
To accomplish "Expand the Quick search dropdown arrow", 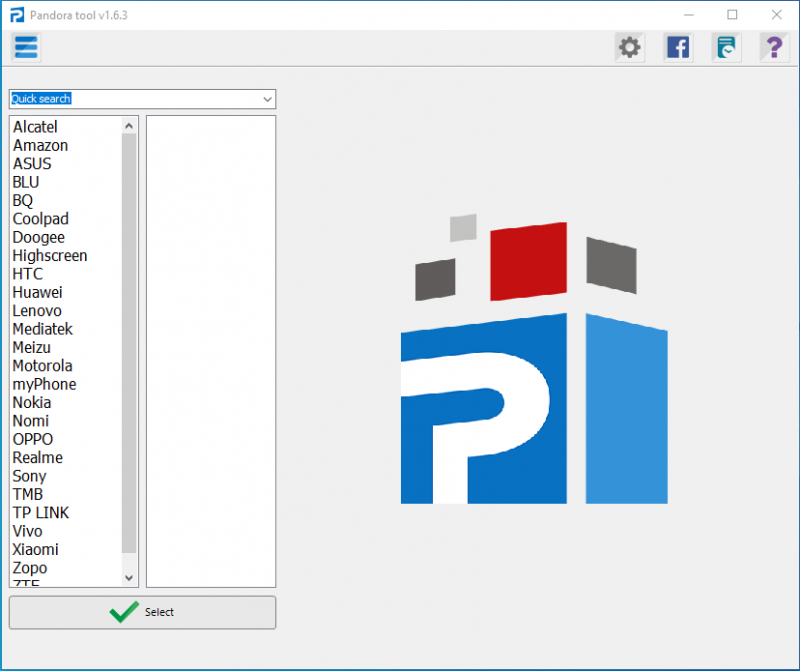I will coord(267,99).
